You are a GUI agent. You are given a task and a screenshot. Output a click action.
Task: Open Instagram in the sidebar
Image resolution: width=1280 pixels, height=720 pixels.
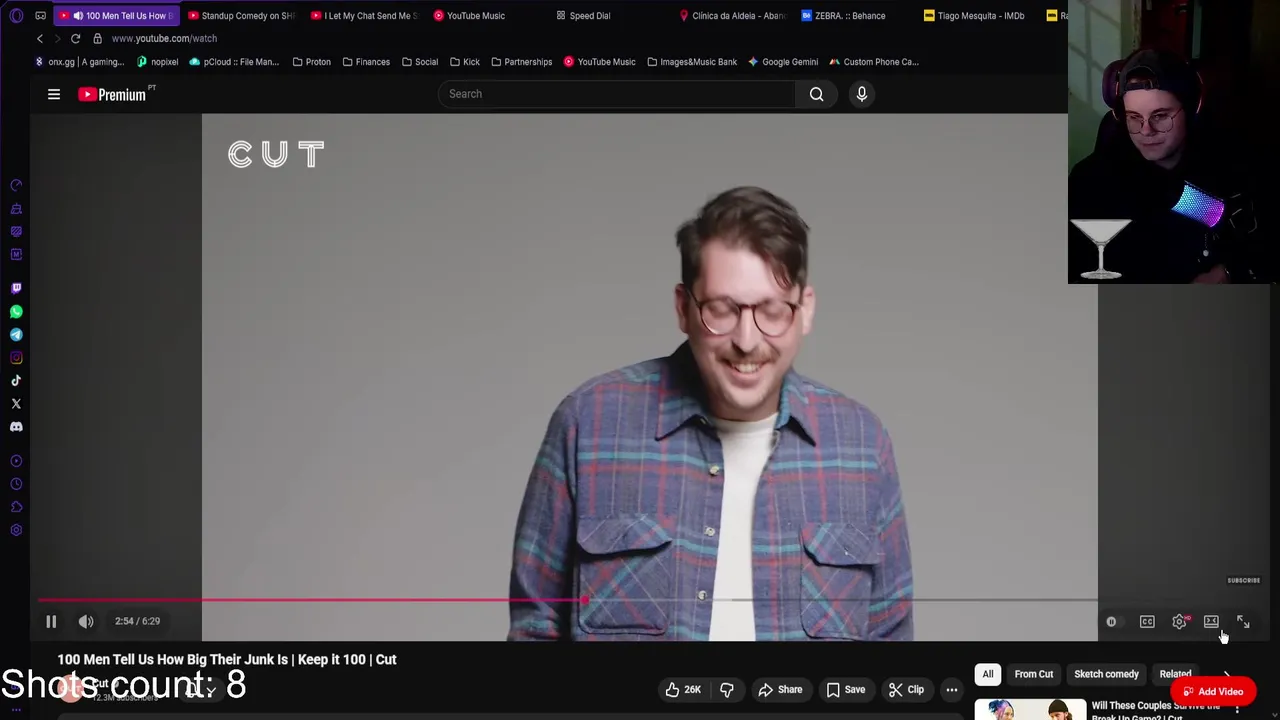click(16, 358)
